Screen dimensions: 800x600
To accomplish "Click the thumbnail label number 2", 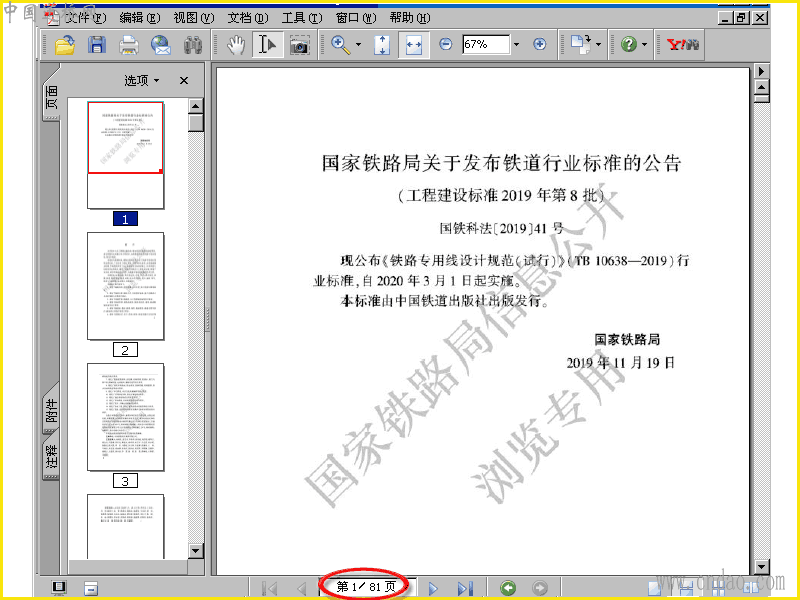I will 126,350.
